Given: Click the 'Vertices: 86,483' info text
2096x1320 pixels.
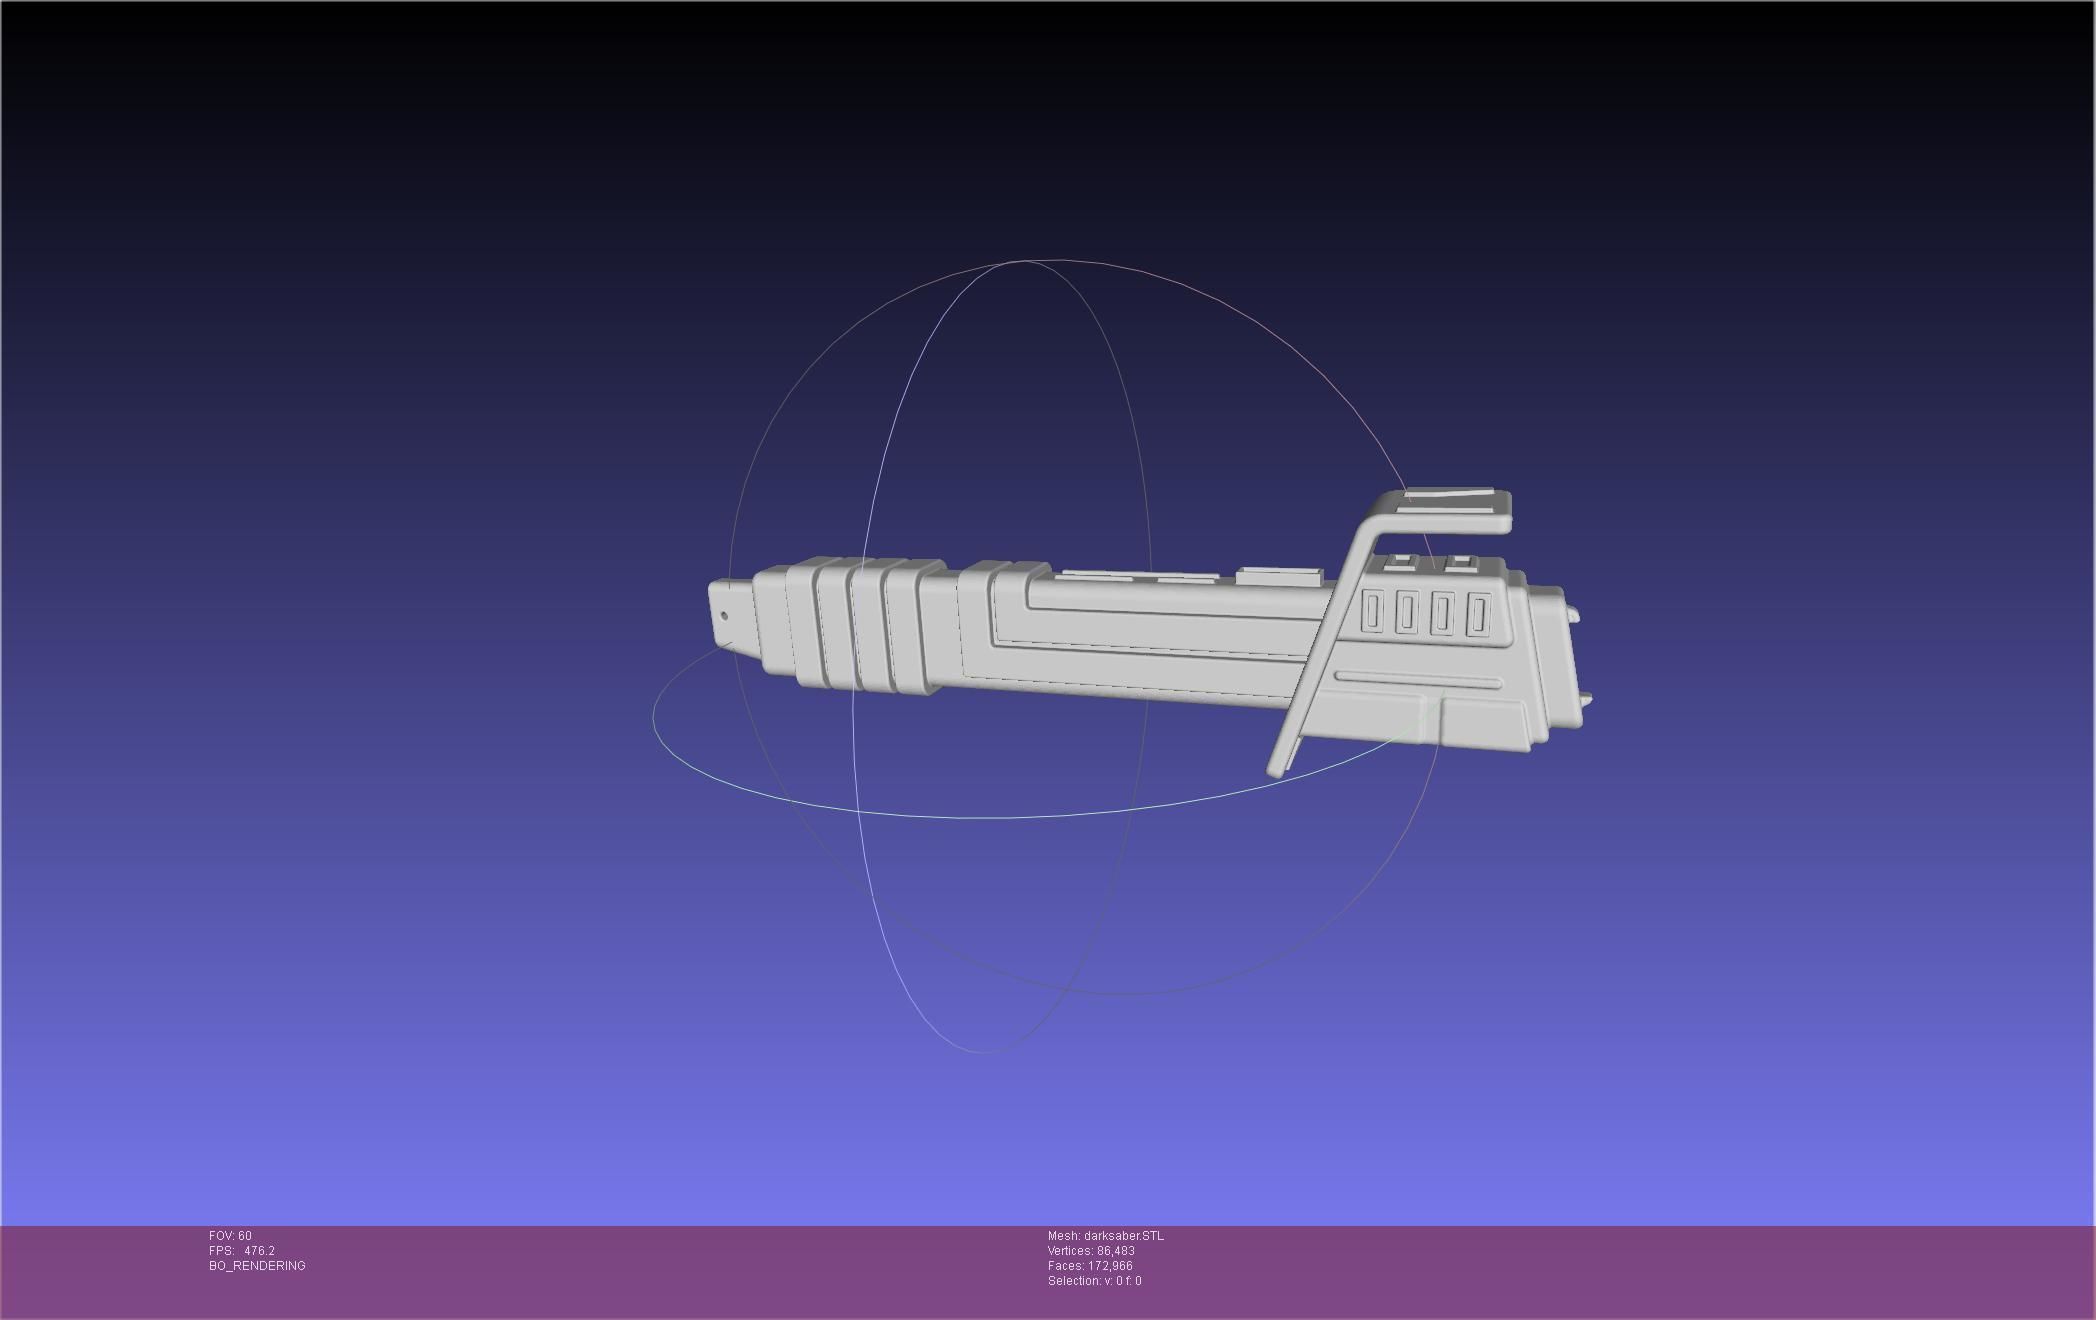Looking at the screenshot, I should pyautogui.click(x=1091, y=1251).
